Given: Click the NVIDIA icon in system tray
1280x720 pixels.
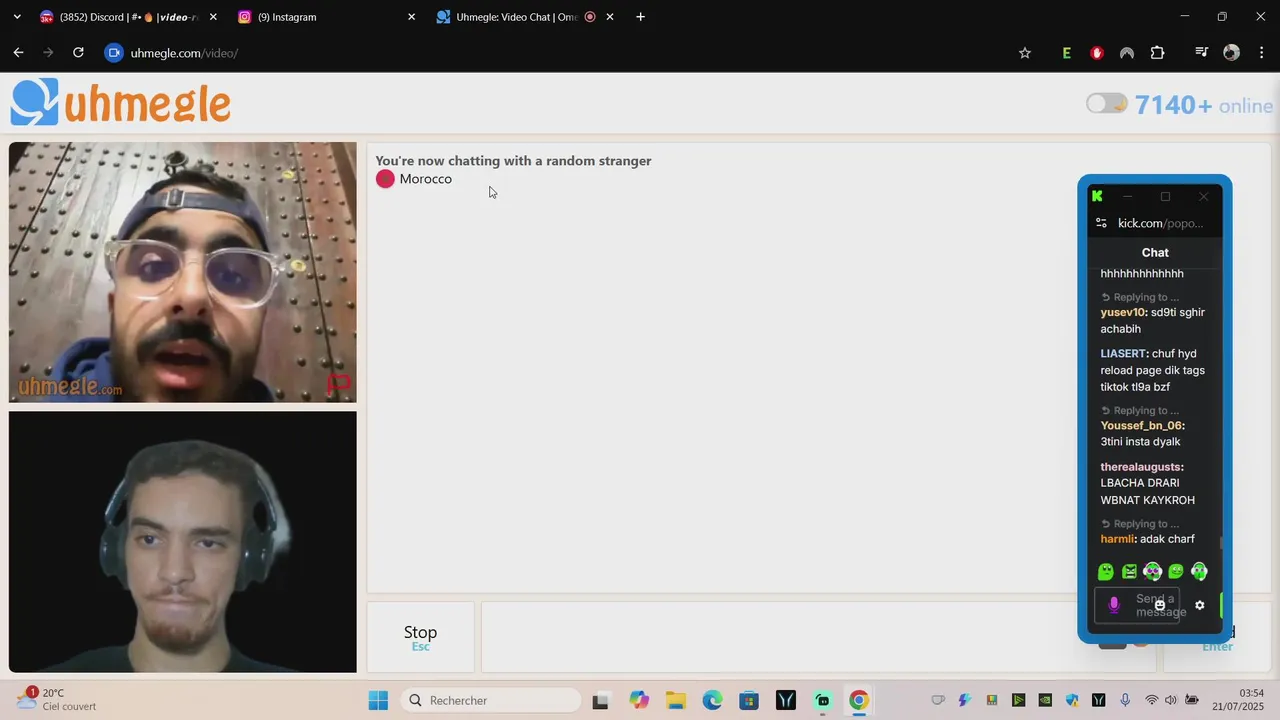Looking at the screenshot, I should (1045, 700).
